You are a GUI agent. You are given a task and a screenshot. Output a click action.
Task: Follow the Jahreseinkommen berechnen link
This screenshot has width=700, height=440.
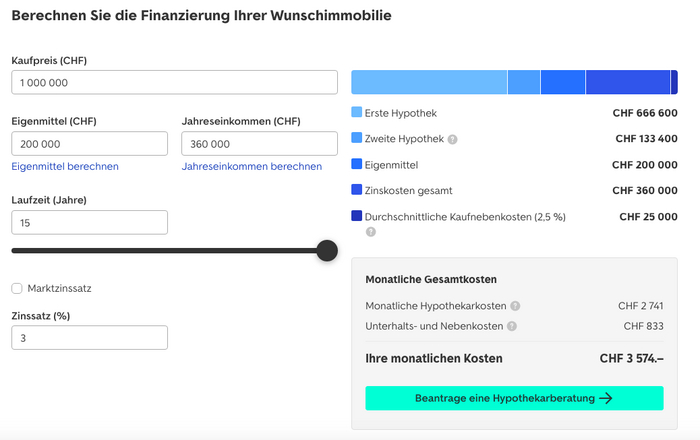coord(252,167)
